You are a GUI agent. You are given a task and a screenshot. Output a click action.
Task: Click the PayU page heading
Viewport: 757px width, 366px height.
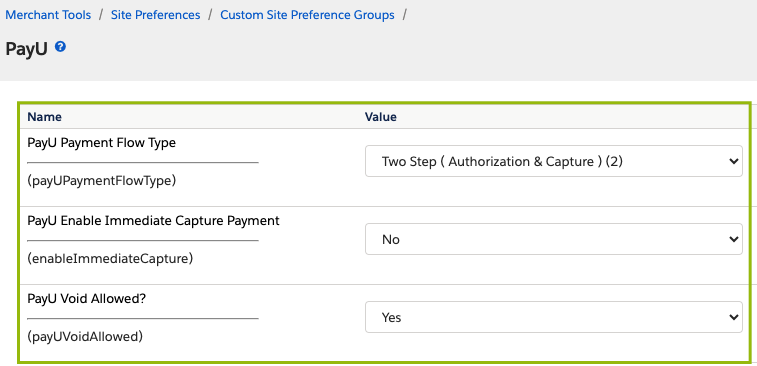pyautogui.click(x=27, y=49)
